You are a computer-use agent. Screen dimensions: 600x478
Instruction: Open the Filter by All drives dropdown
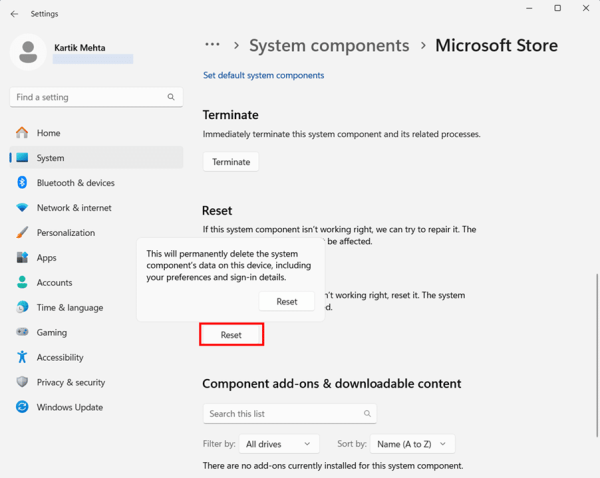pyautogui.click(x=279, y=444)
